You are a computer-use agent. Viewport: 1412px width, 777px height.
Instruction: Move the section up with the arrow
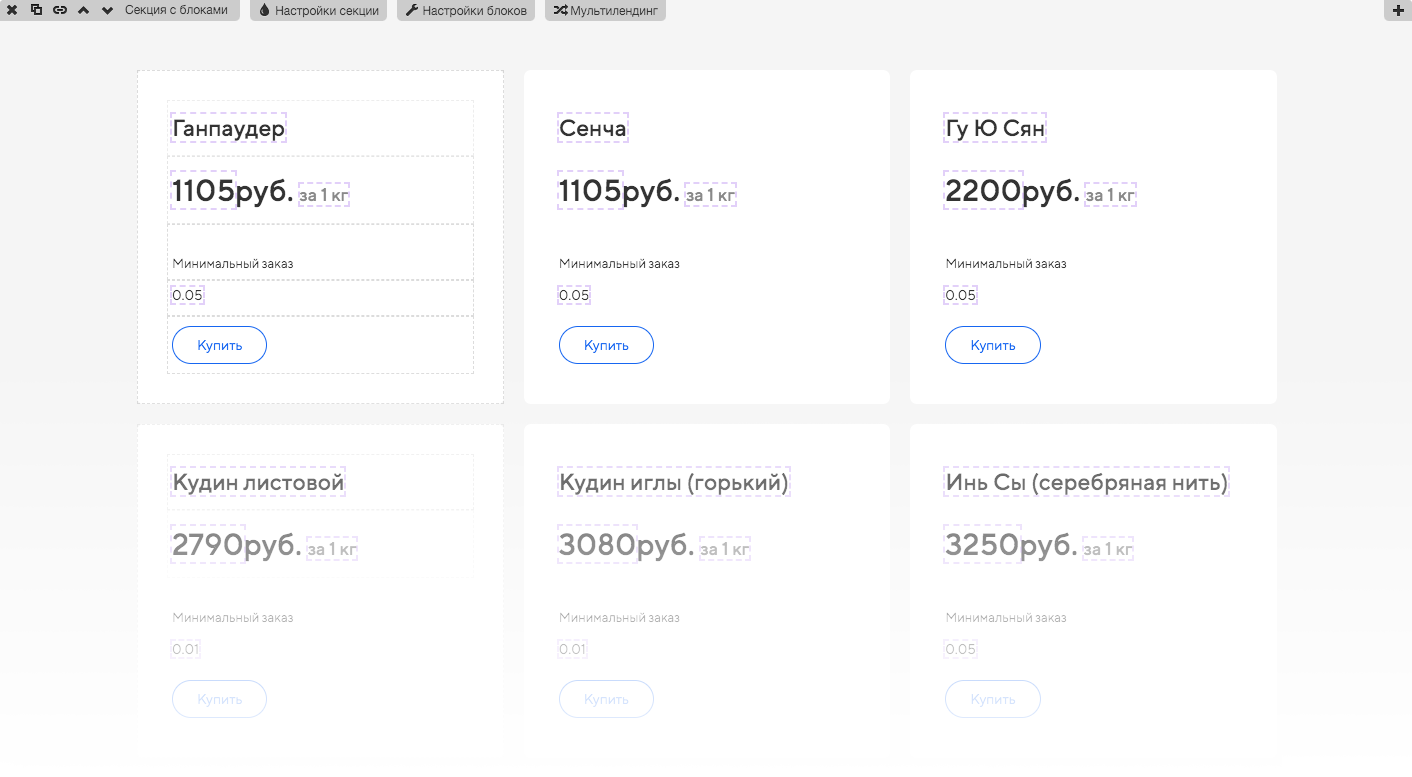[x=84, y=10]
